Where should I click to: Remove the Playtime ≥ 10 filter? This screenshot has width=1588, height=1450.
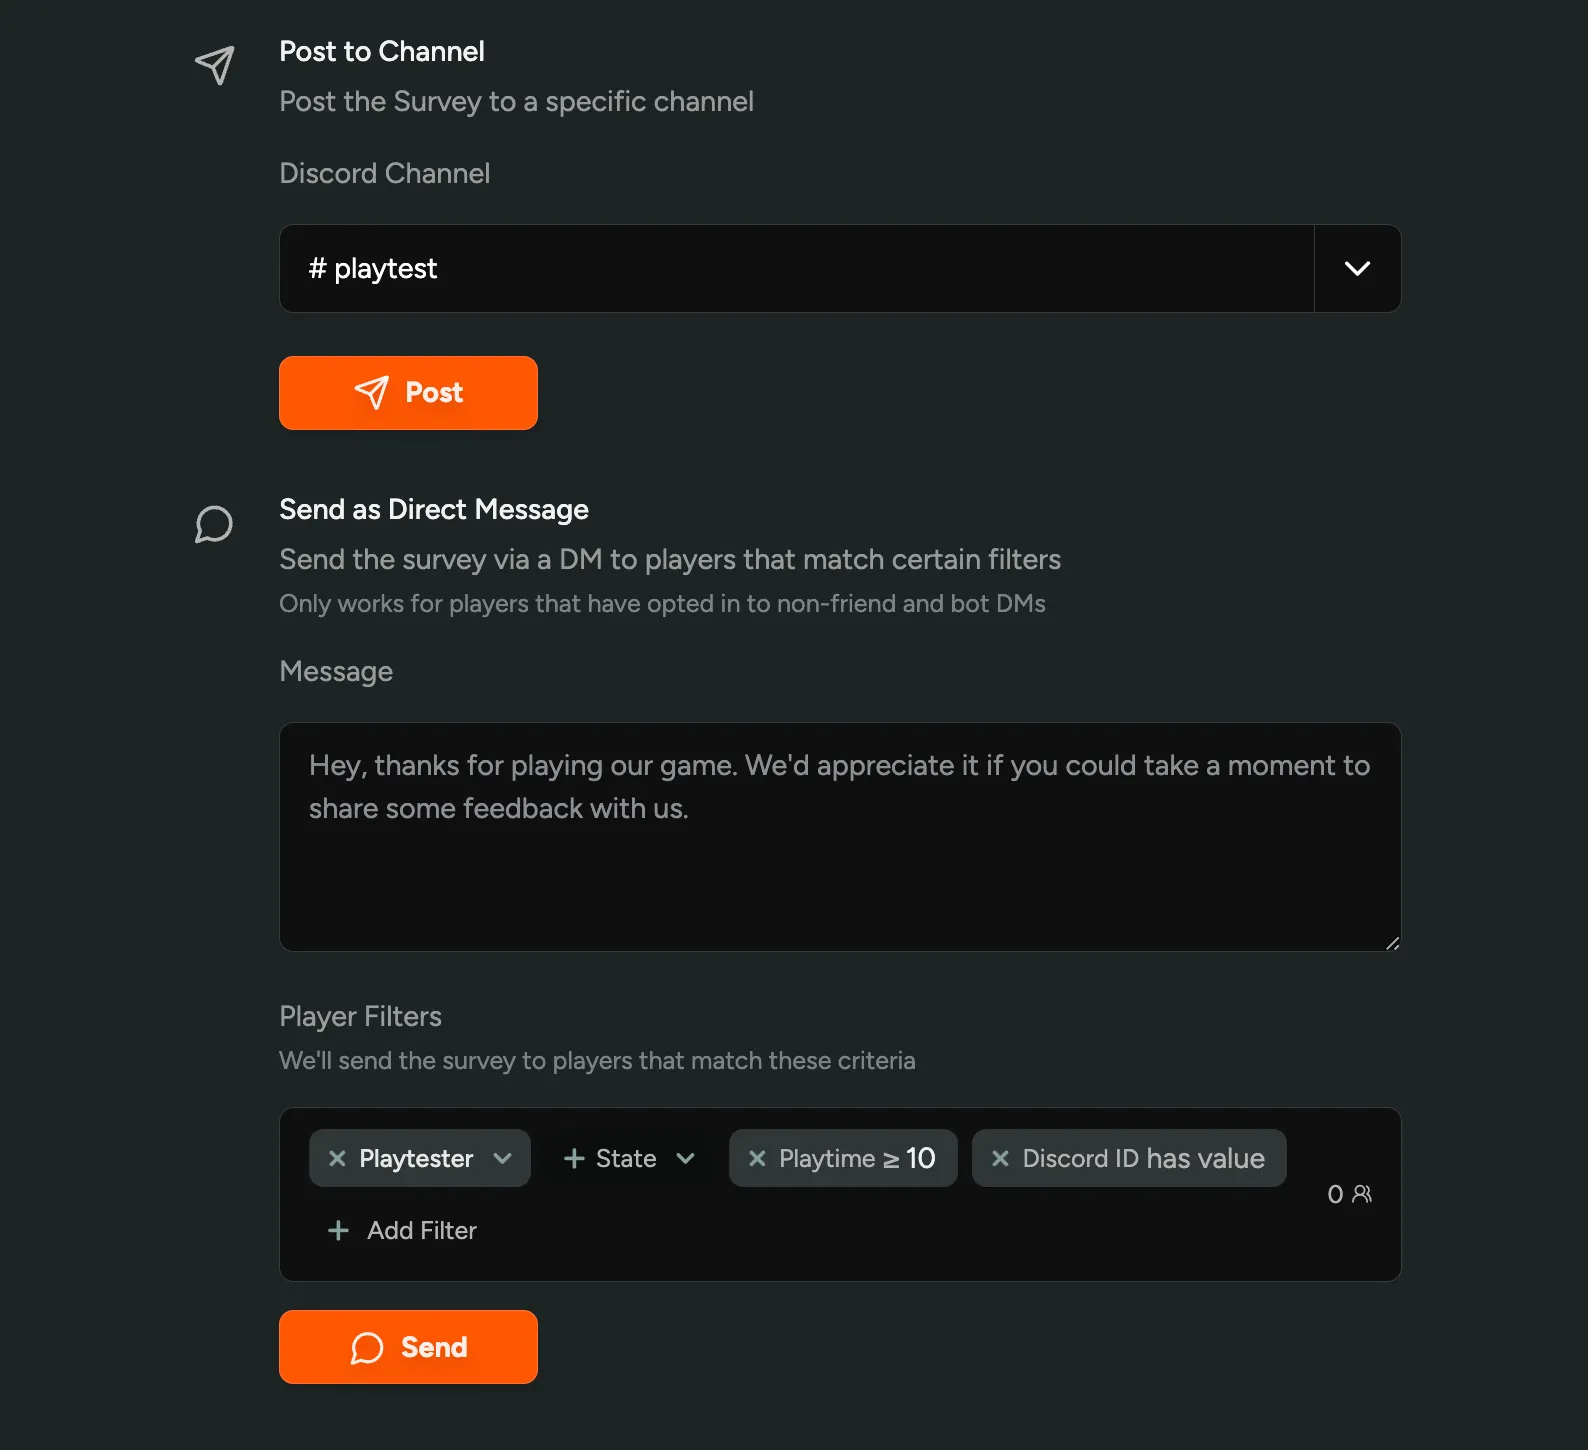pyautogui.click(x=757, y=1158)
